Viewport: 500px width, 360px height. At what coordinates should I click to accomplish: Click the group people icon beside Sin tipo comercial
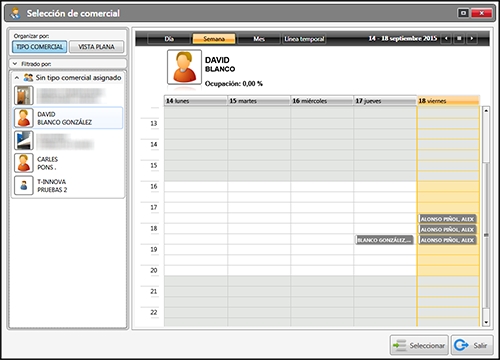tap(28, 78)
